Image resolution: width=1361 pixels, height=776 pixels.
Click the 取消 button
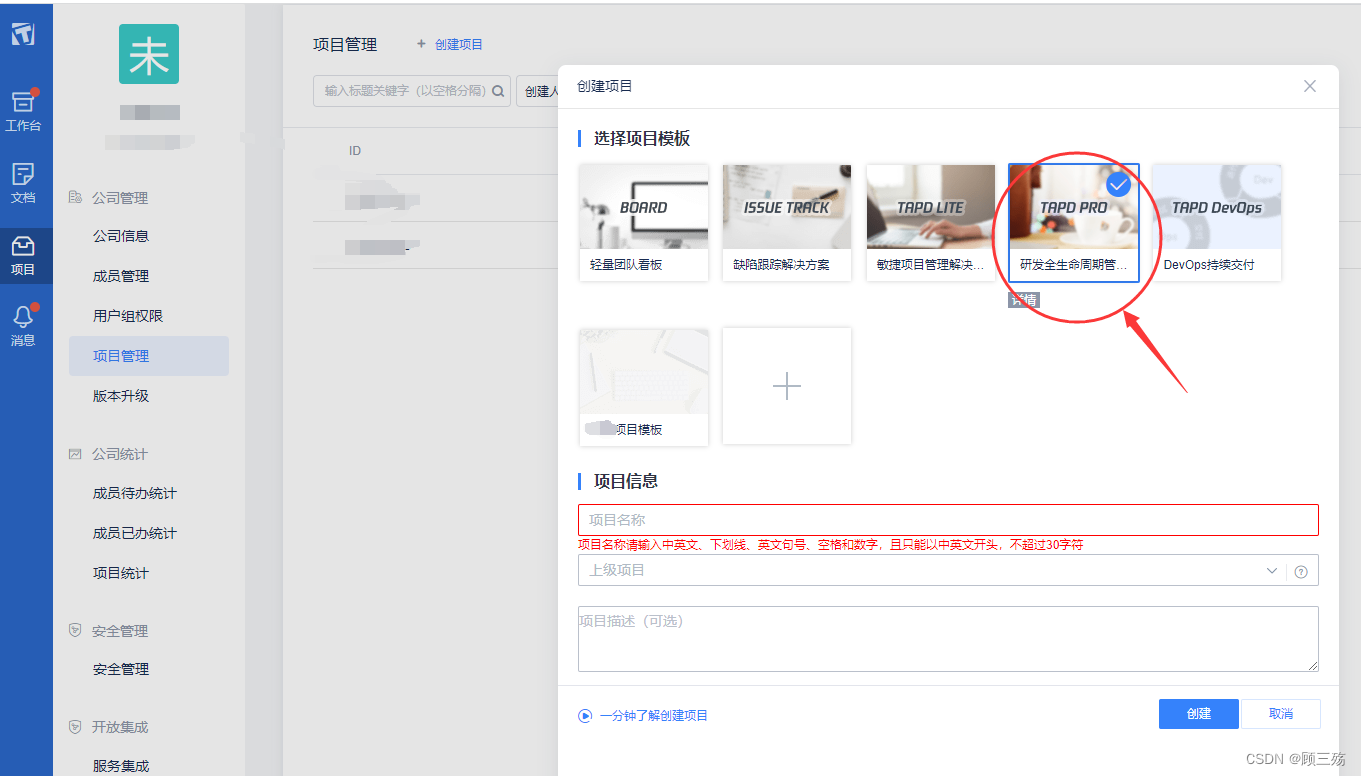coord(1281,714)
